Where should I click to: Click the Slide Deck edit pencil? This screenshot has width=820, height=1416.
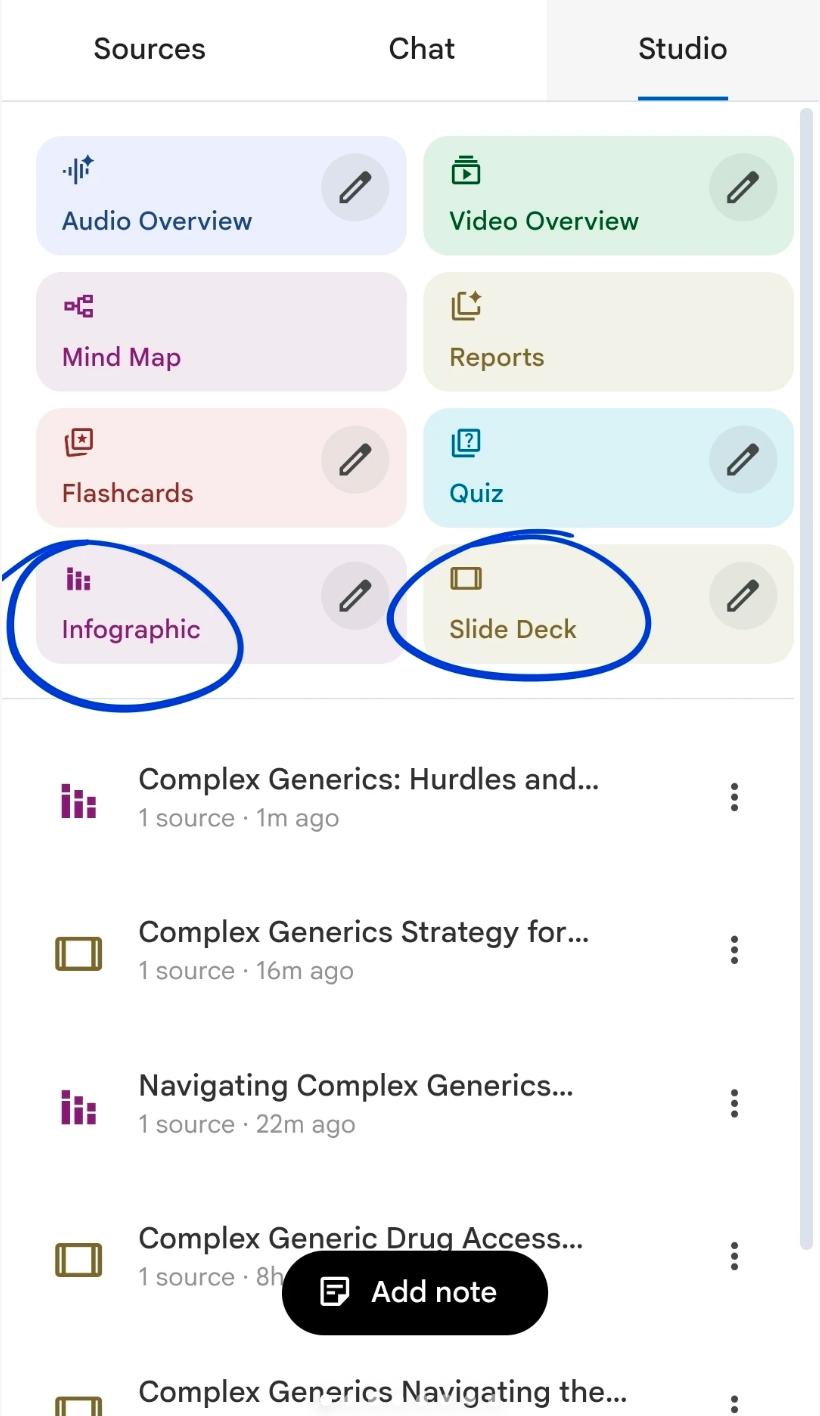pos(742,595)
